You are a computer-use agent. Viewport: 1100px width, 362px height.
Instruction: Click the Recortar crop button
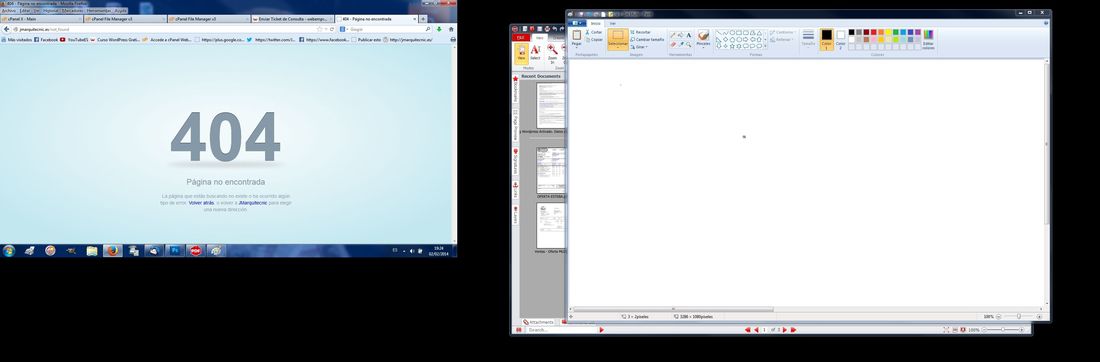point(640,32)
